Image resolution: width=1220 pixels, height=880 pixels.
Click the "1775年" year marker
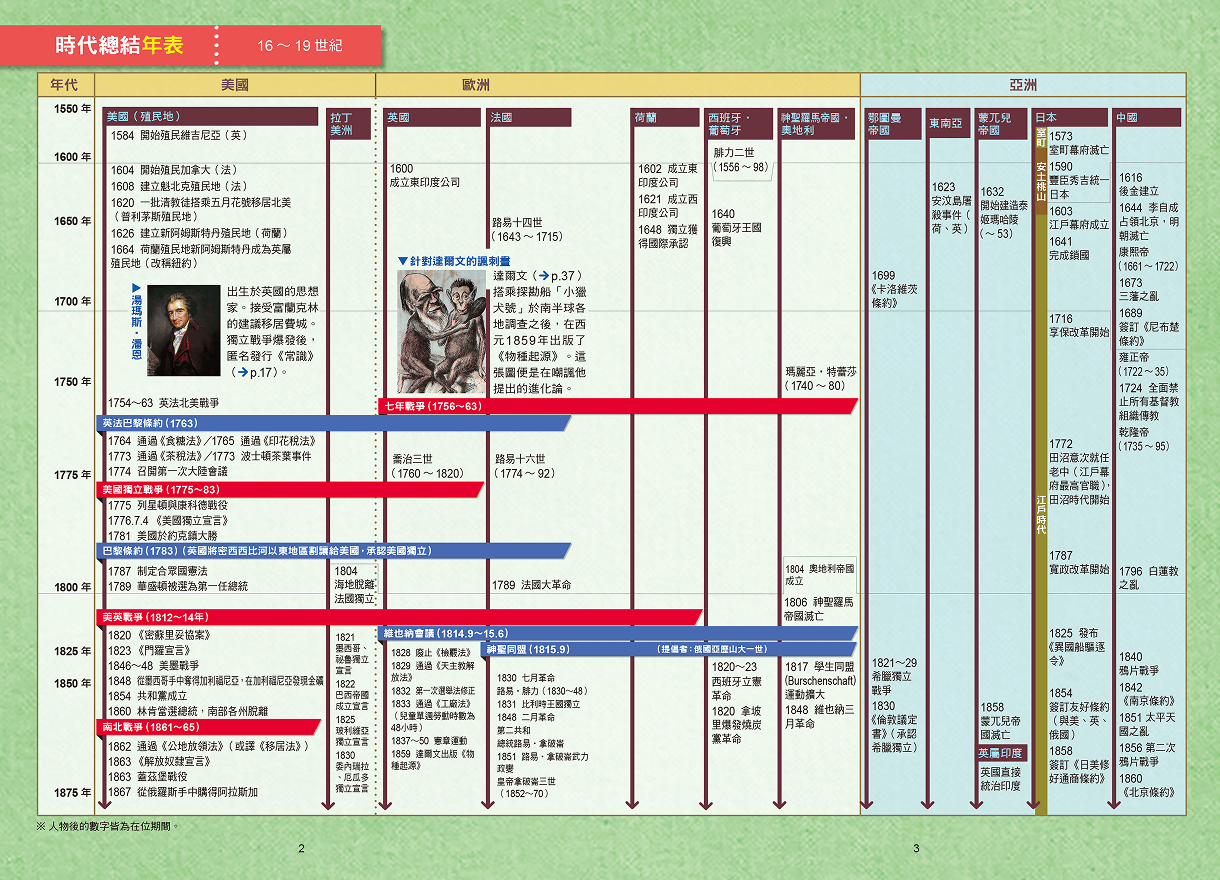[72, 475]
